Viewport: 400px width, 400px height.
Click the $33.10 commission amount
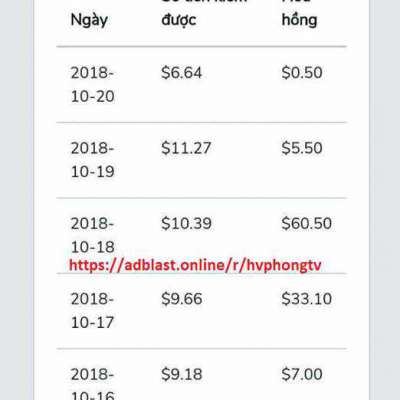307,299
